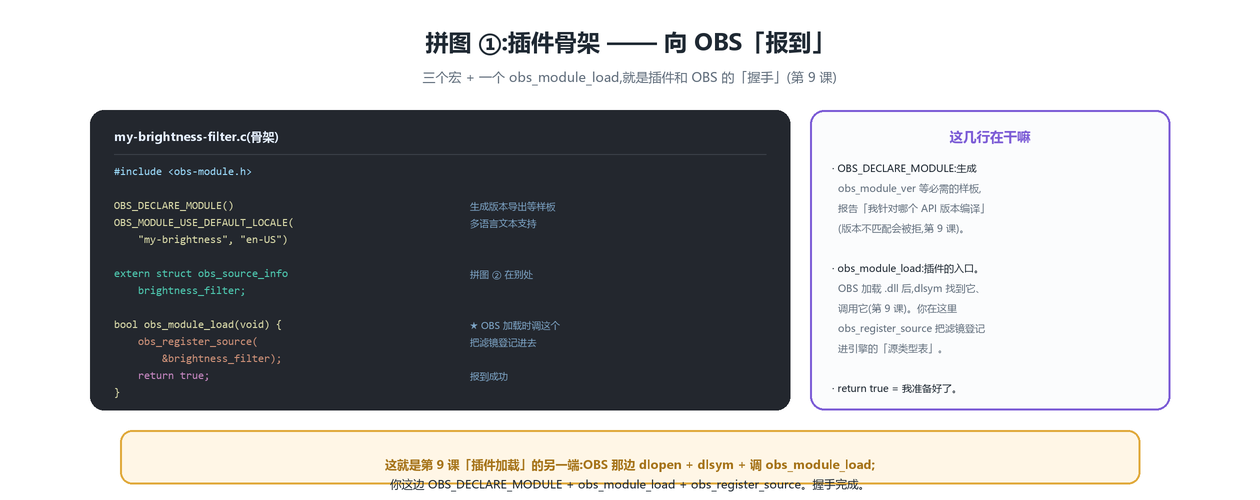Click the #include <obs-module.h> line

pyautogui.click(x=183, y=172)
